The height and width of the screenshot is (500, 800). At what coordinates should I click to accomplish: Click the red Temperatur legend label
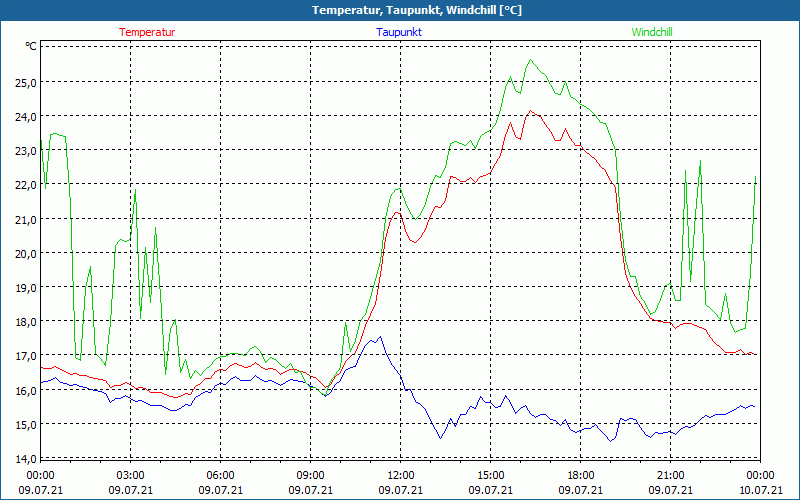(147, 32)
